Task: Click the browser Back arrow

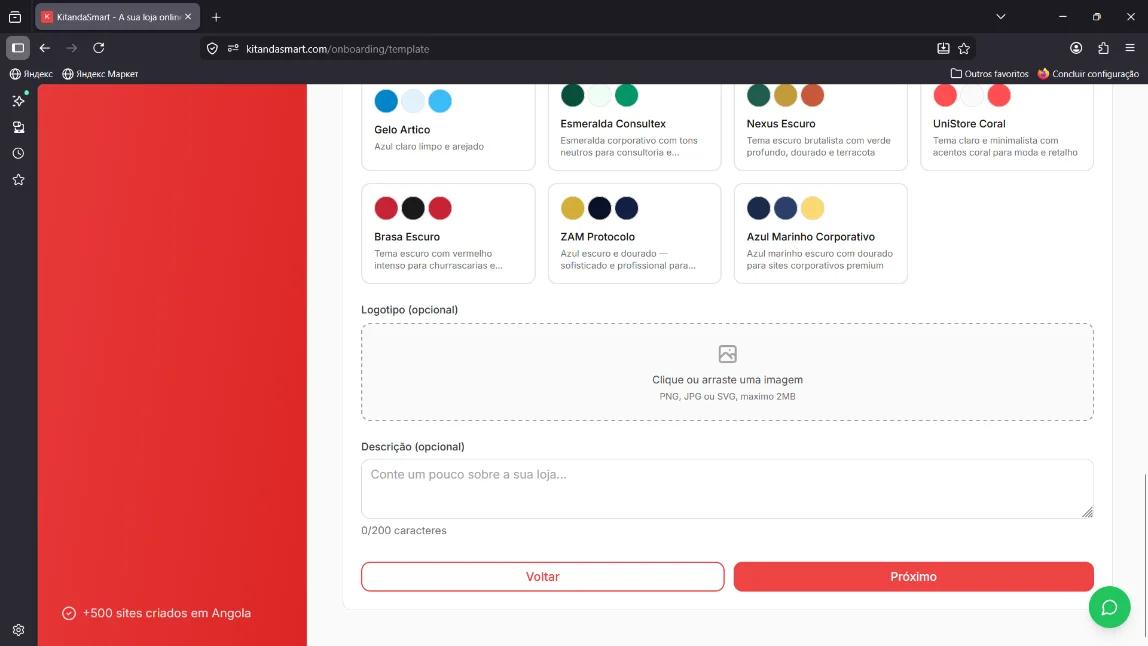Action: pyautogui.click(x=45, y=48)
